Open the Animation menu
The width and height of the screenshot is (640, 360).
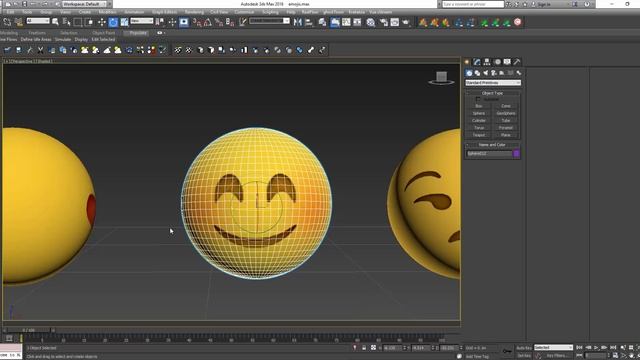134,12
